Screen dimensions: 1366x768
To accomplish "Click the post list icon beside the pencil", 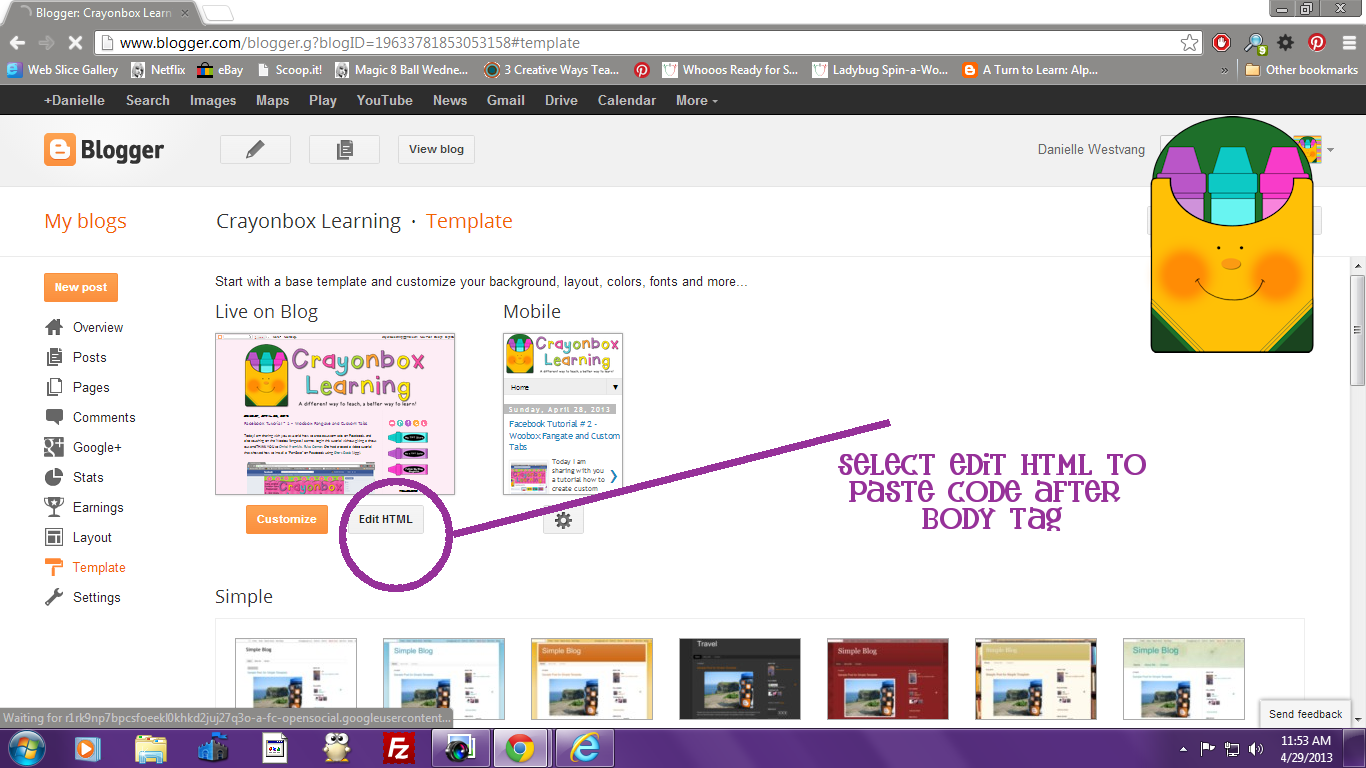I will (x=344, y=149).
